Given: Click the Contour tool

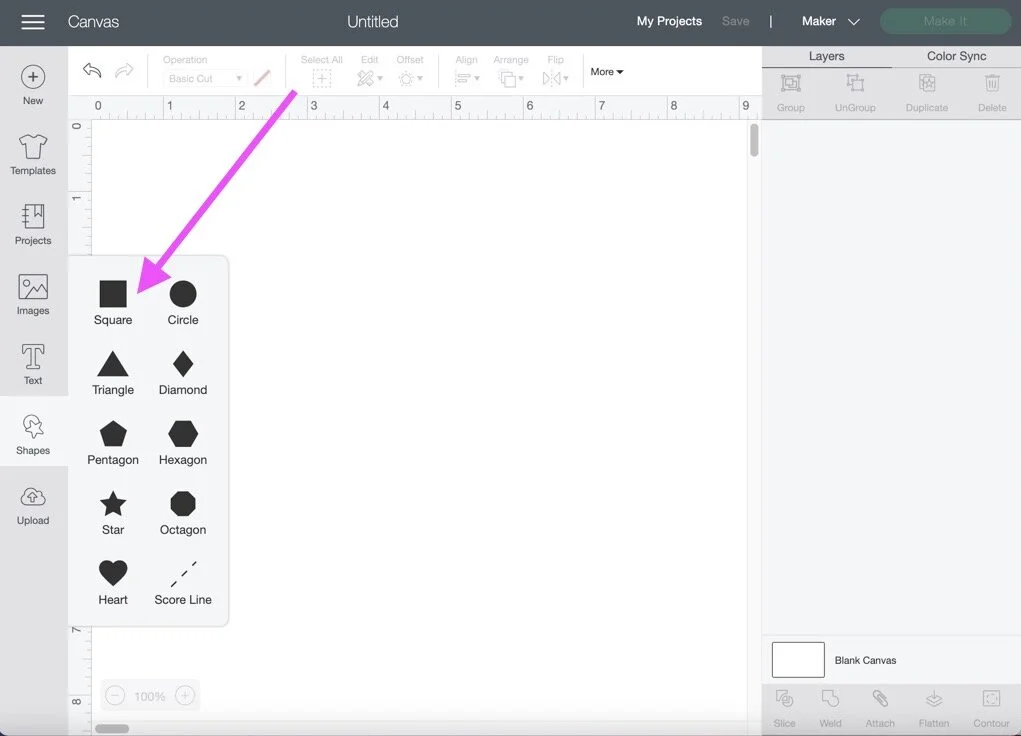Looking at the screenshot, I should pyautogui.click(x=990, y=707).
